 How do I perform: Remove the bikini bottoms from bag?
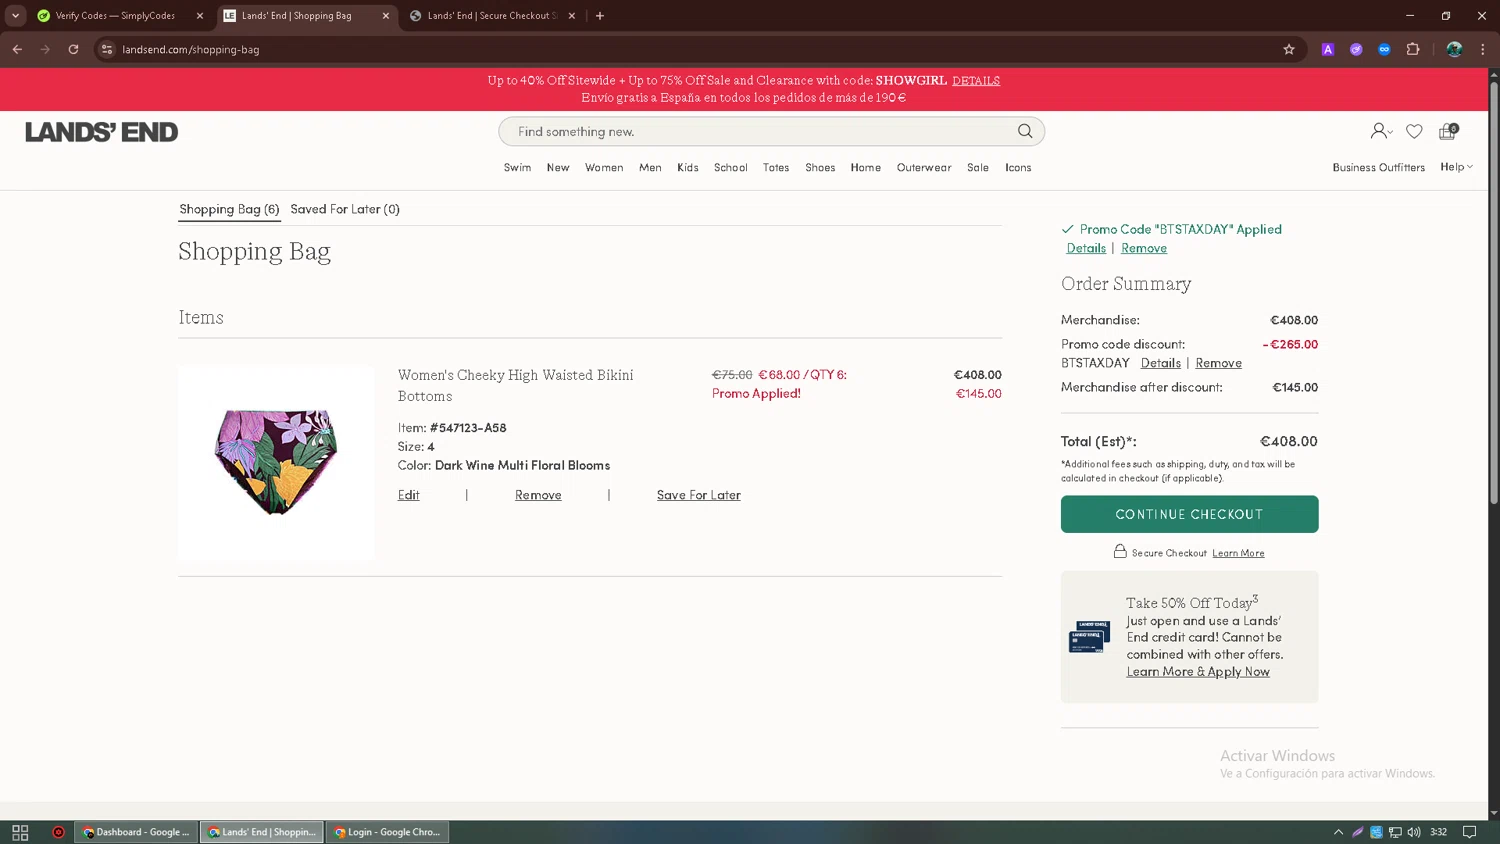[538, 495]
